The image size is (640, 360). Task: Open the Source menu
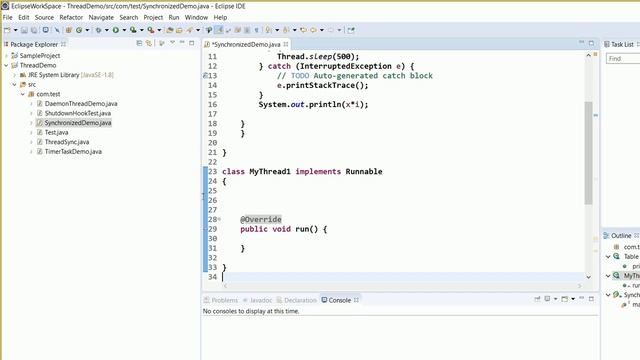pos(44,18)
